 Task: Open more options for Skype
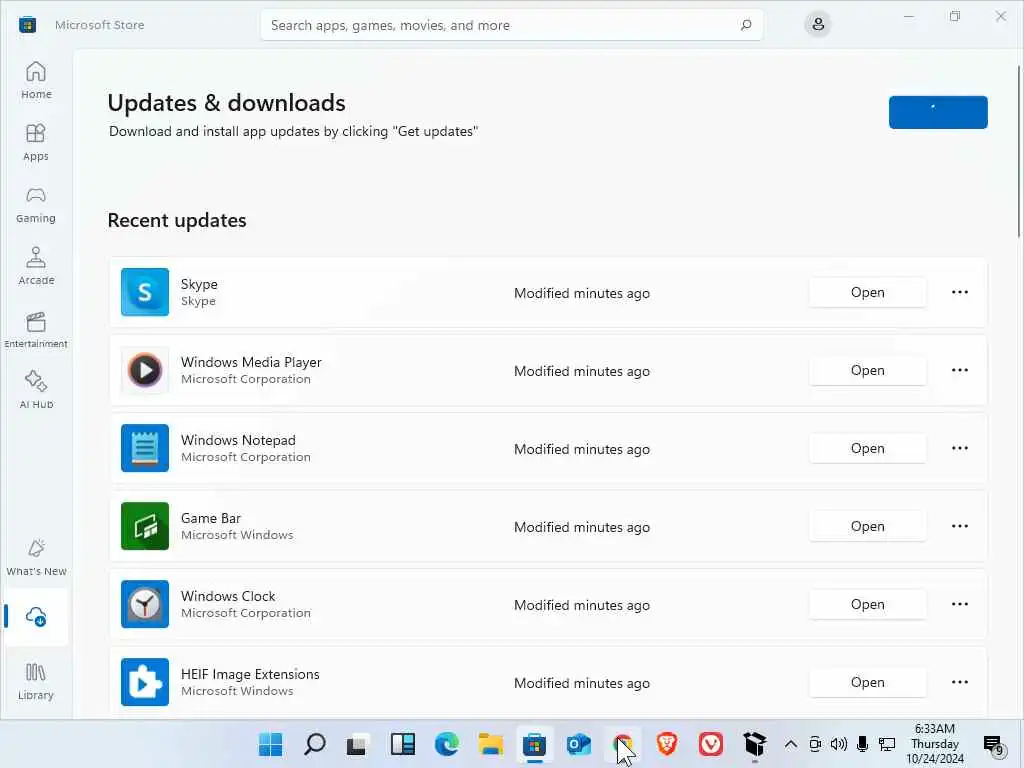point(959,292)
